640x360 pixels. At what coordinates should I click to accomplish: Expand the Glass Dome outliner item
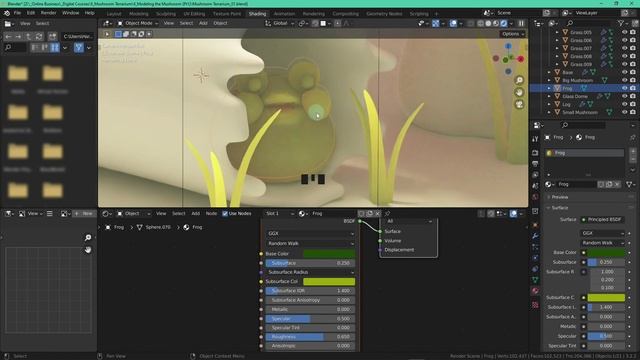pos(549,96)
